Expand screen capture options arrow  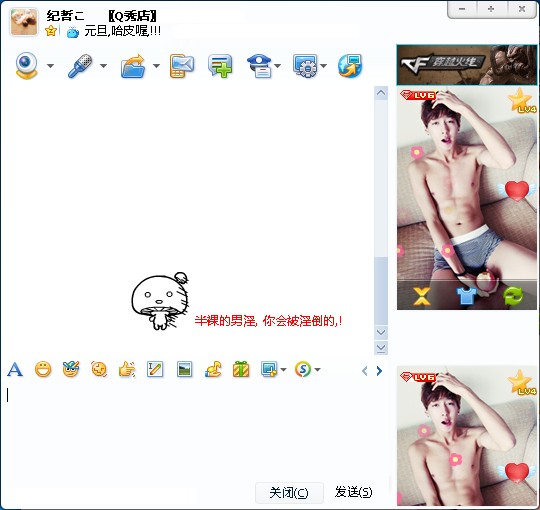tap(283, 370)
